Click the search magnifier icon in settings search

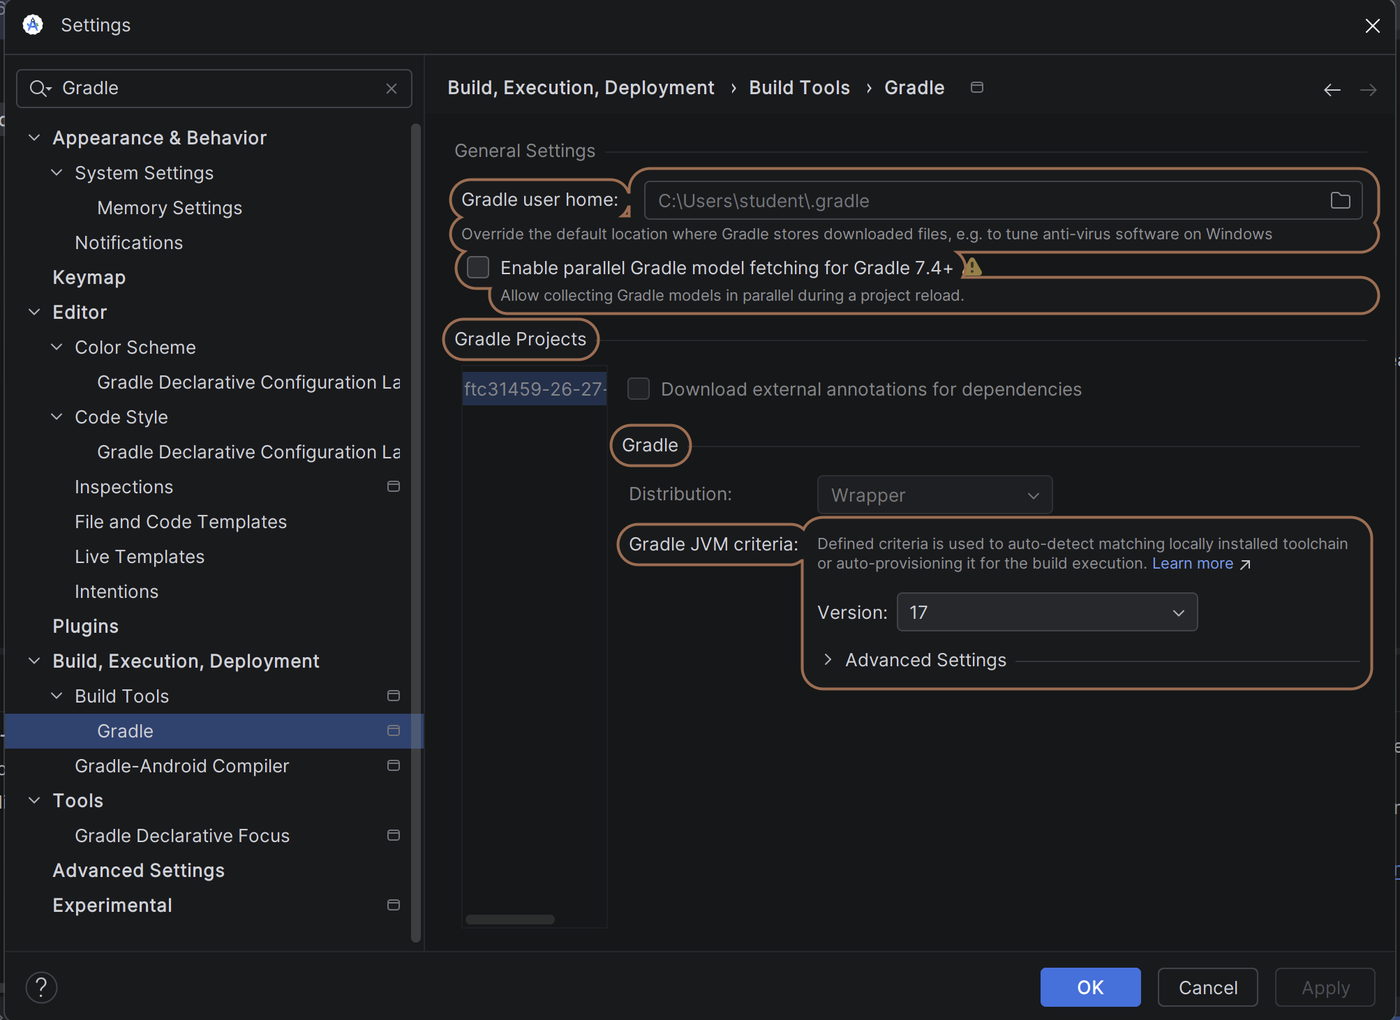(x=39, y=88)
